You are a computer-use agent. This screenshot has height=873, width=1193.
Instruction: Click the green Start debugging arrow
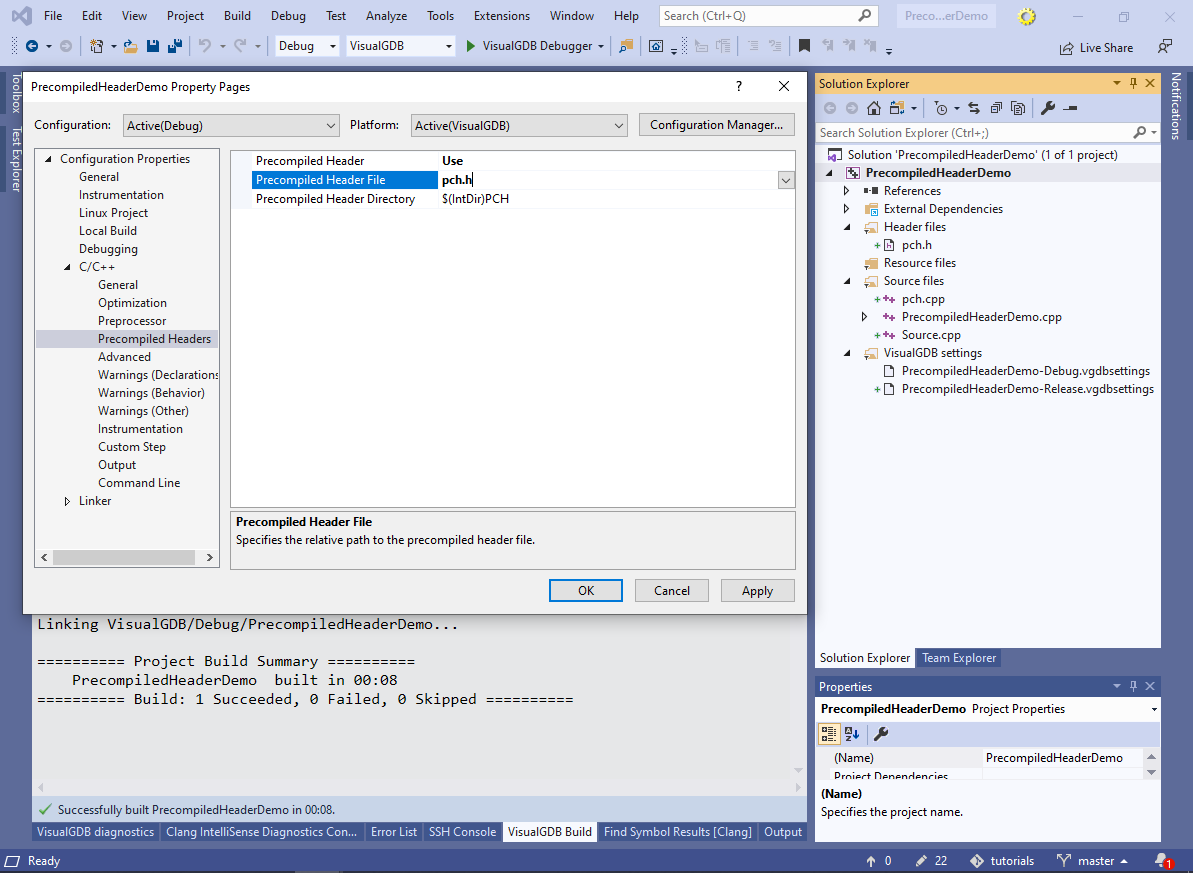pos(470,46)
